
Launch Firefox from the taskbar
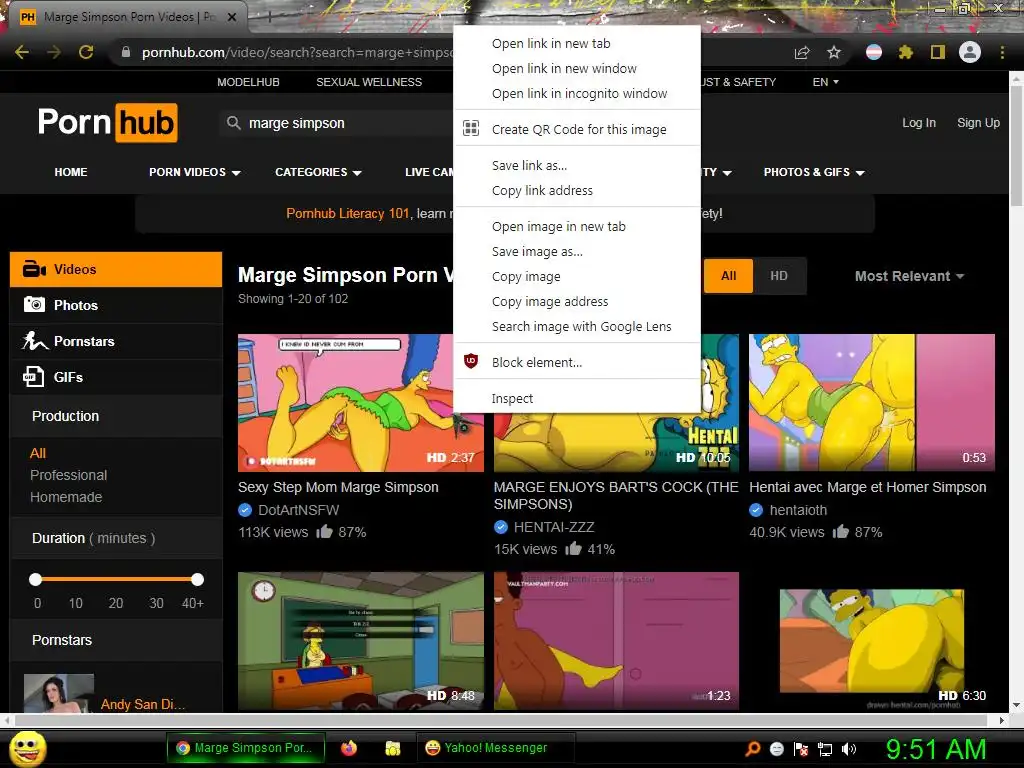click(349, 748)
